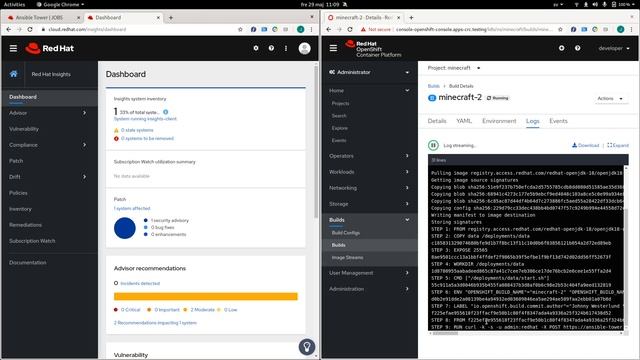The width and height of the screenshot is (640, 360).
Task: Open Red Hat Insights hamburger menu
Action: pyautogui.click(x=13, y=48)
